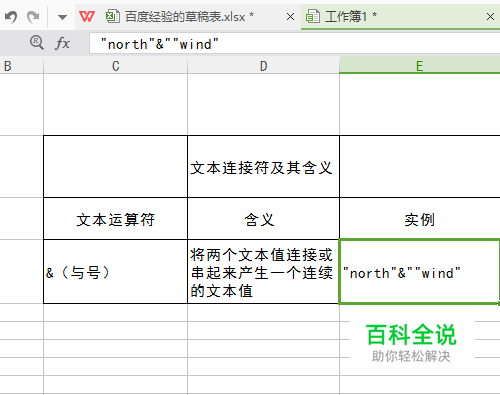Image resolution: width=500 pixels, height=395 pixels.
Task: Open the quick access toolbar dropdown arrow
Action: 62,17
